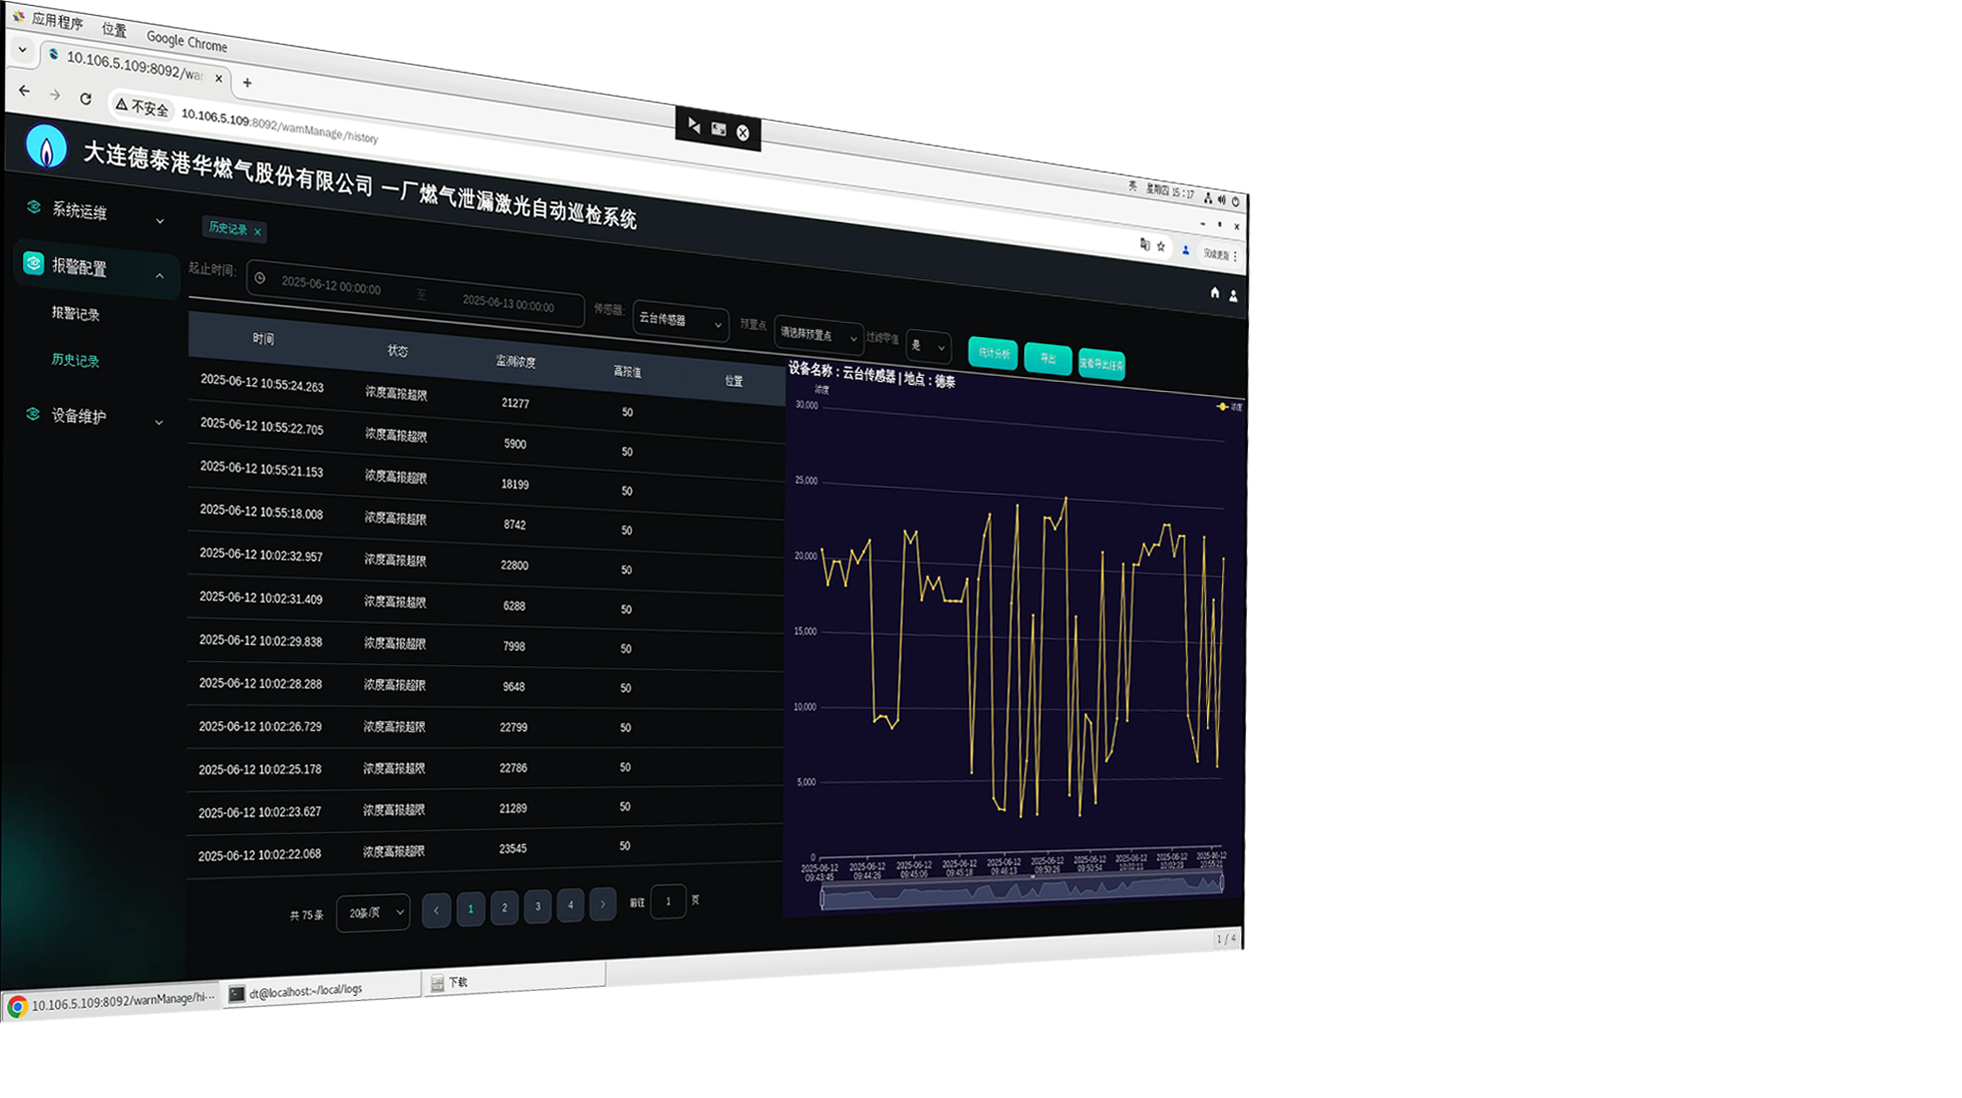Click the gas flame company logo
Screen dimensions: 1962x1098
point(46,148)
